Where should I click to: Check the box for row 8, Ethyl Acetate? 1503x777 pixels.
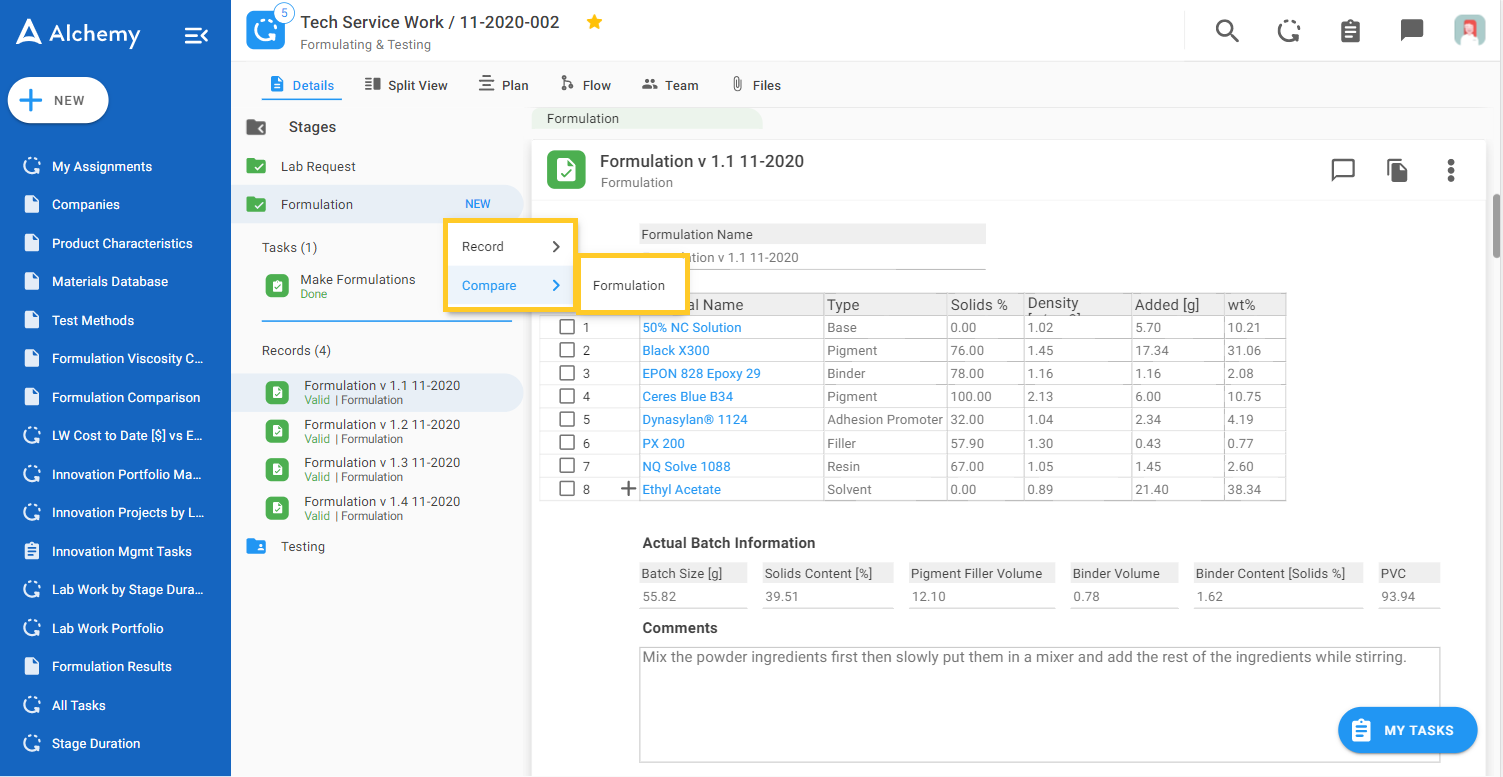[567, 489]
